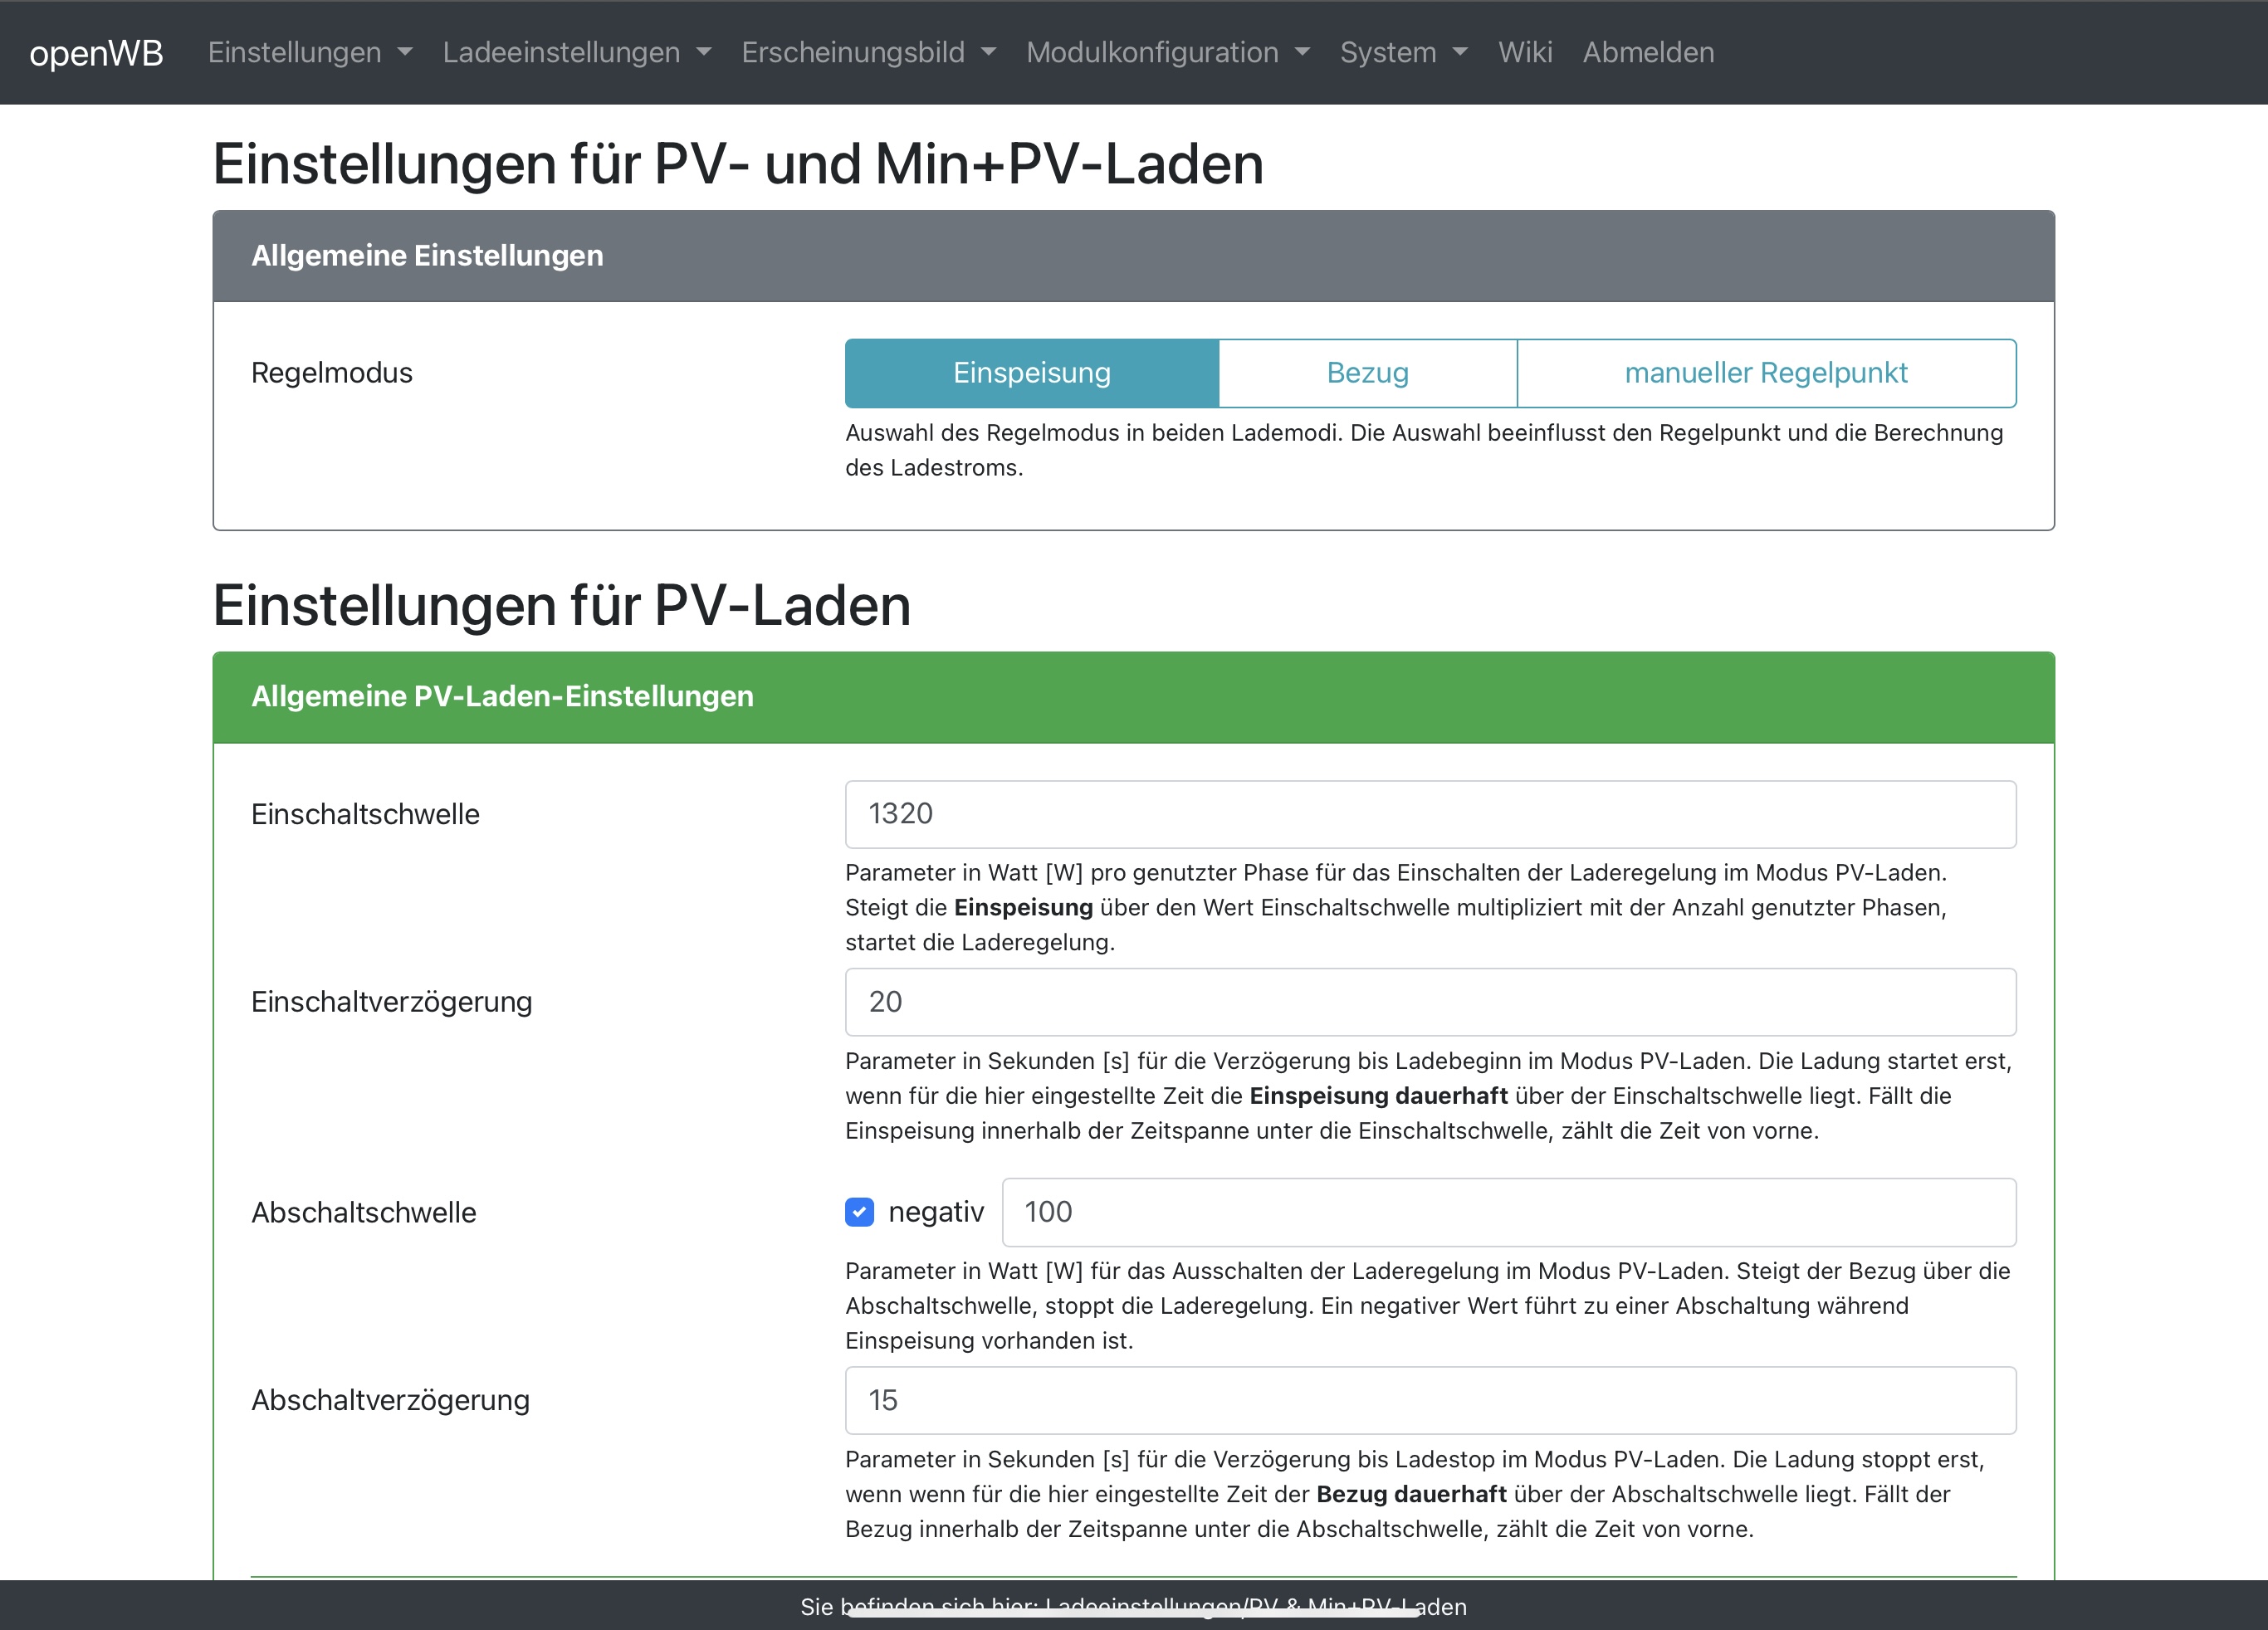
Task: Click the Allgemeine Einstellungen card header
Action: pos(1133,256)
